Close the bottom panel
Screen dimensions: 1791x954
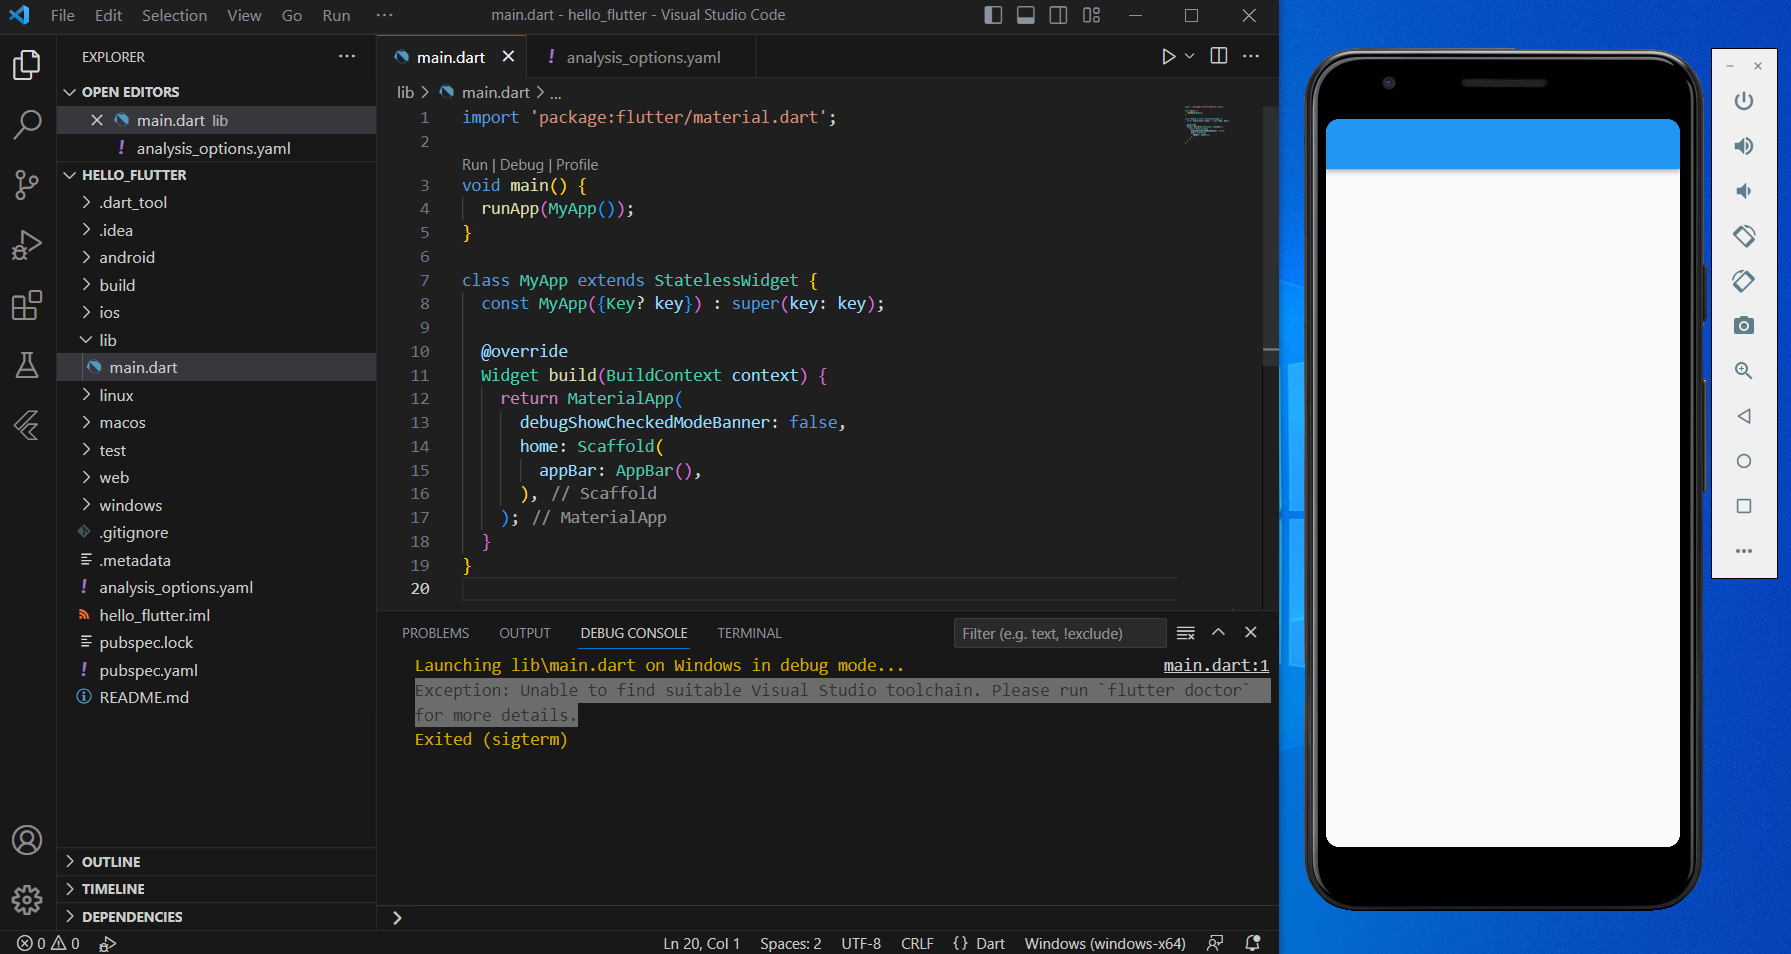tap(1251, 632)
